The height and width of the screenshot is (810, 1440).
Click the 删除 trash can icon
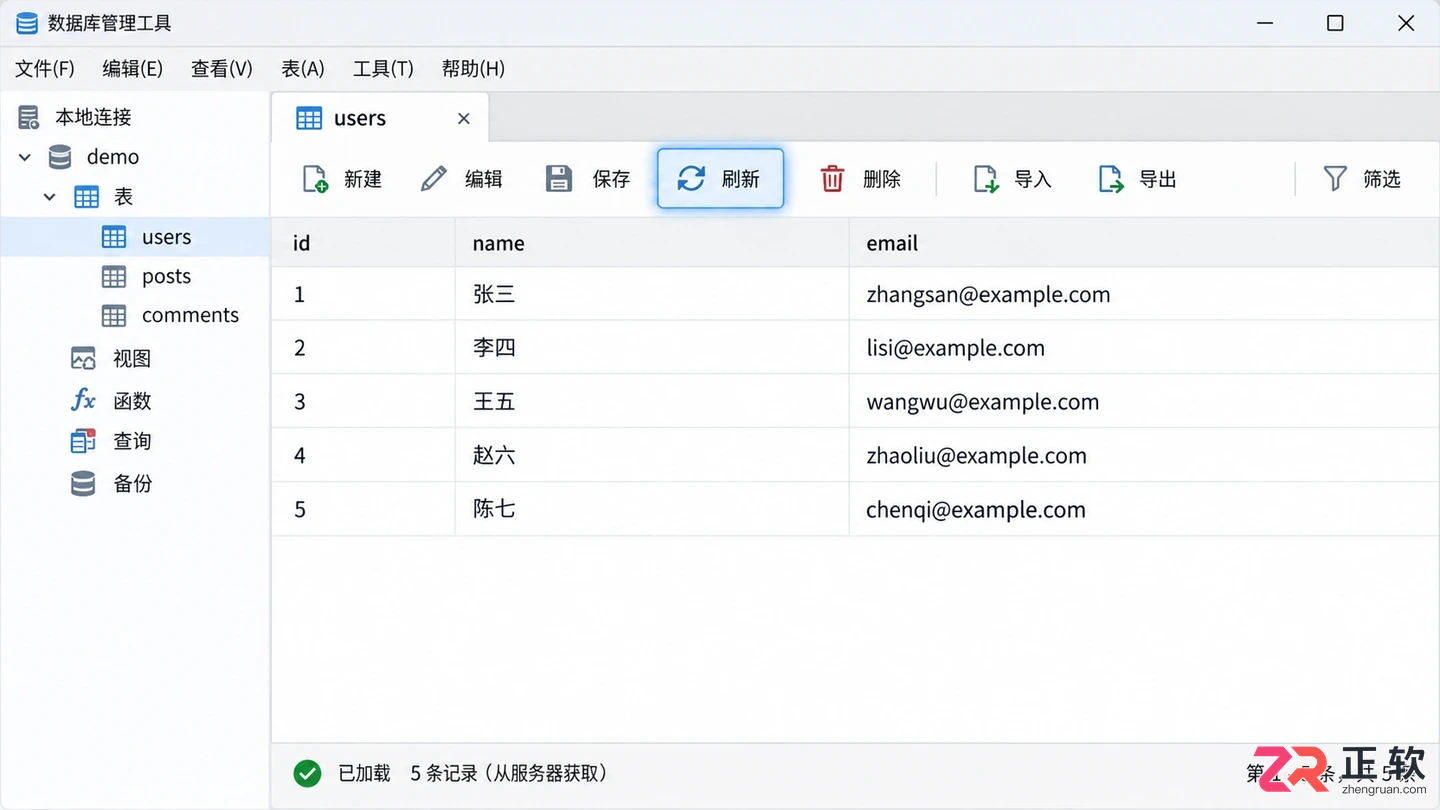pyautogui.click(x=832, y=179)
